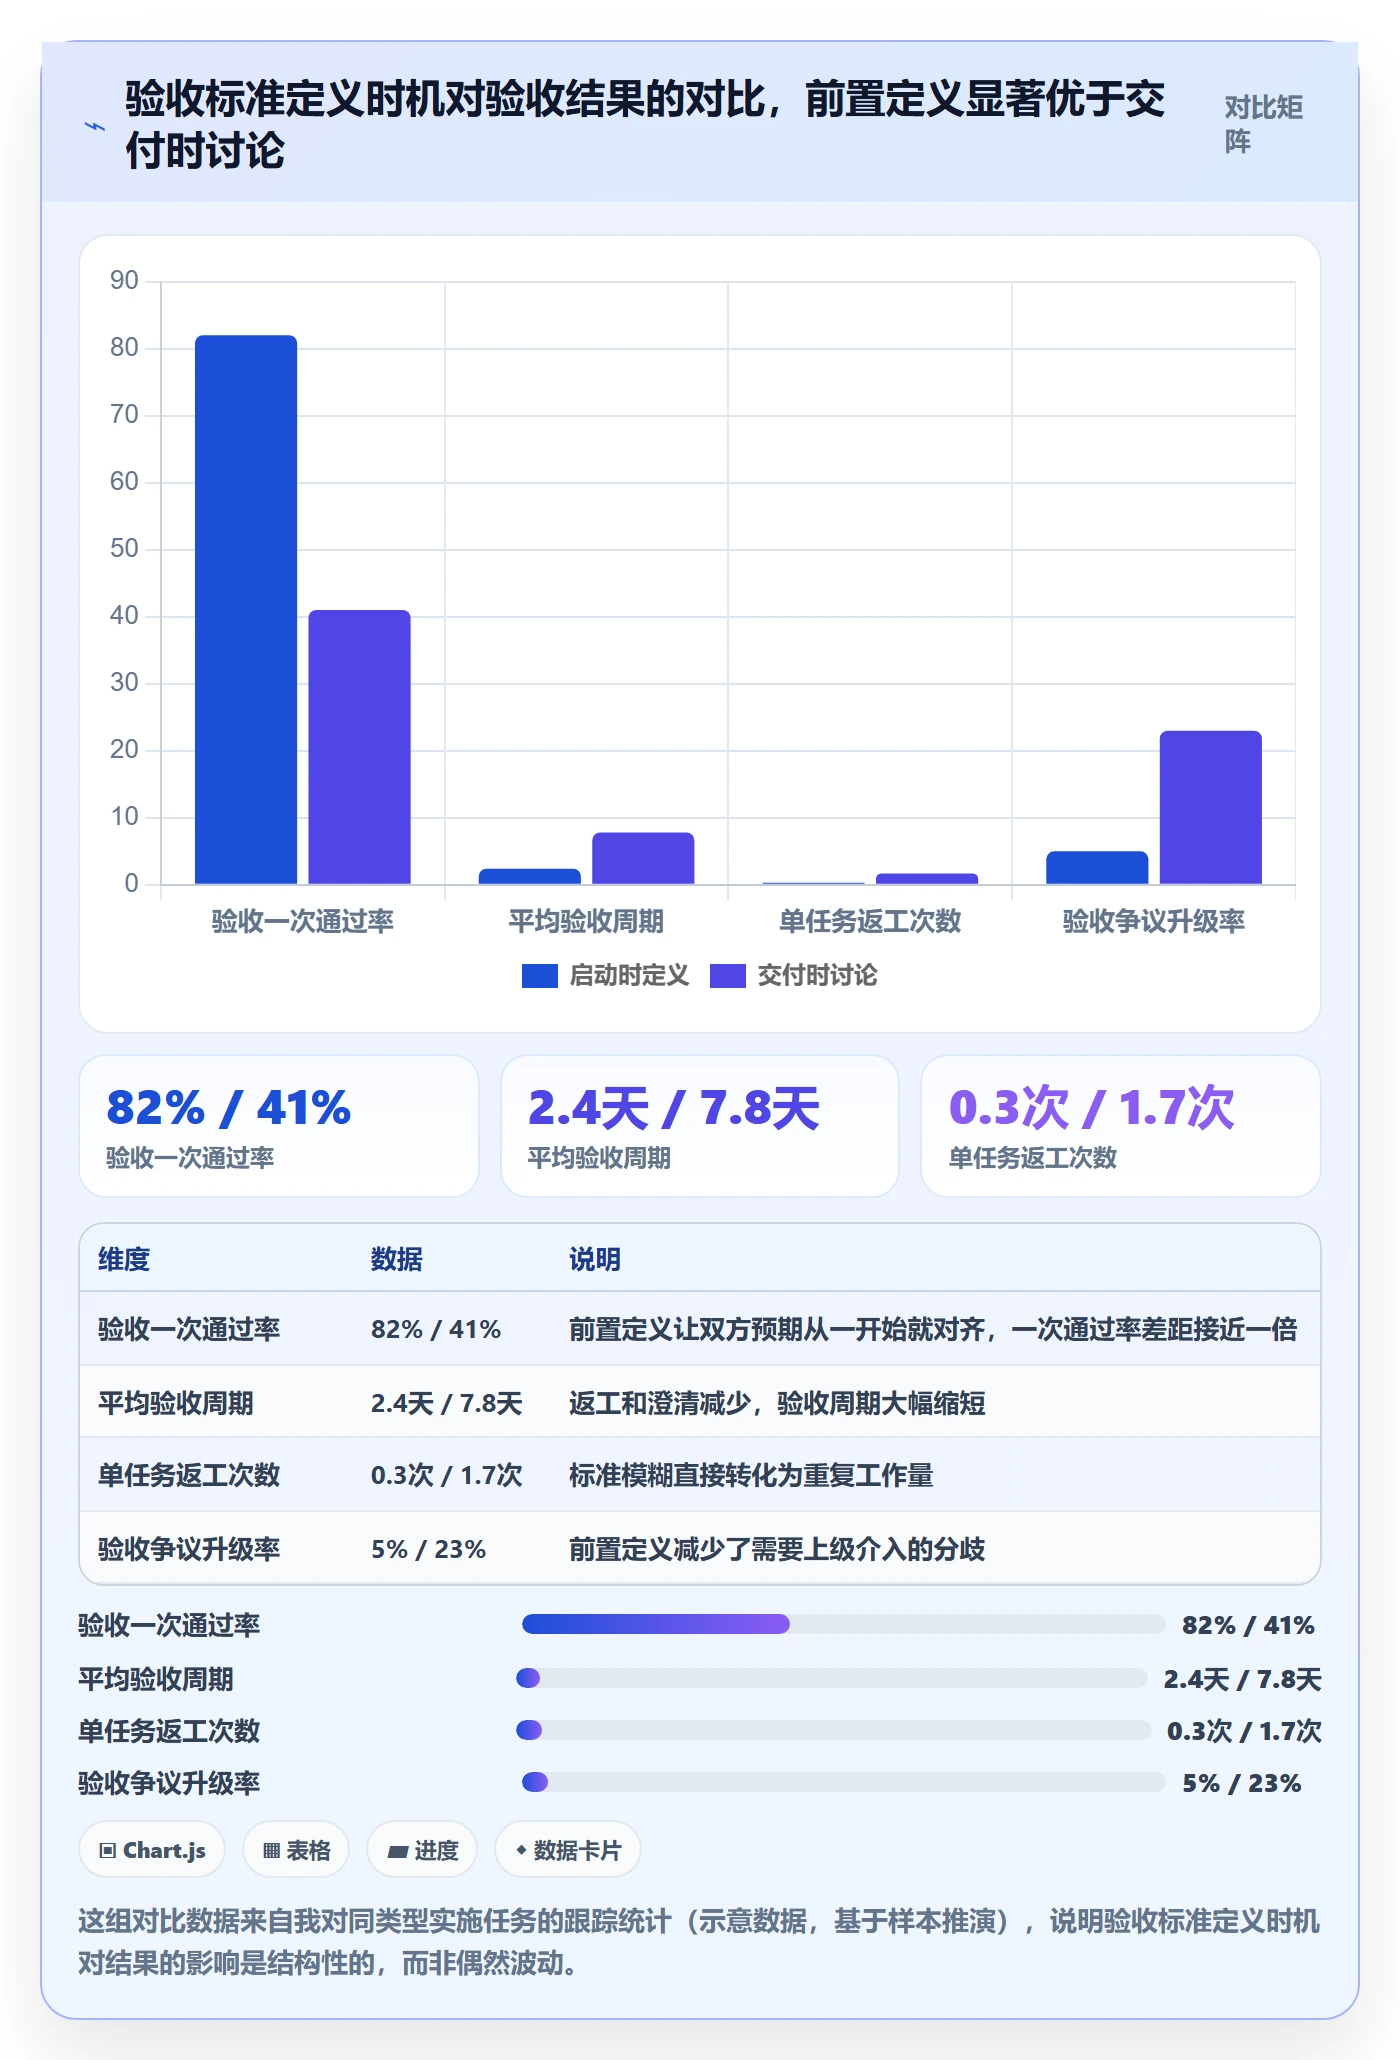1400x2060 pixels.
Task: Click the x-axis label 单任务返工次数
Action: coord(870,921)
